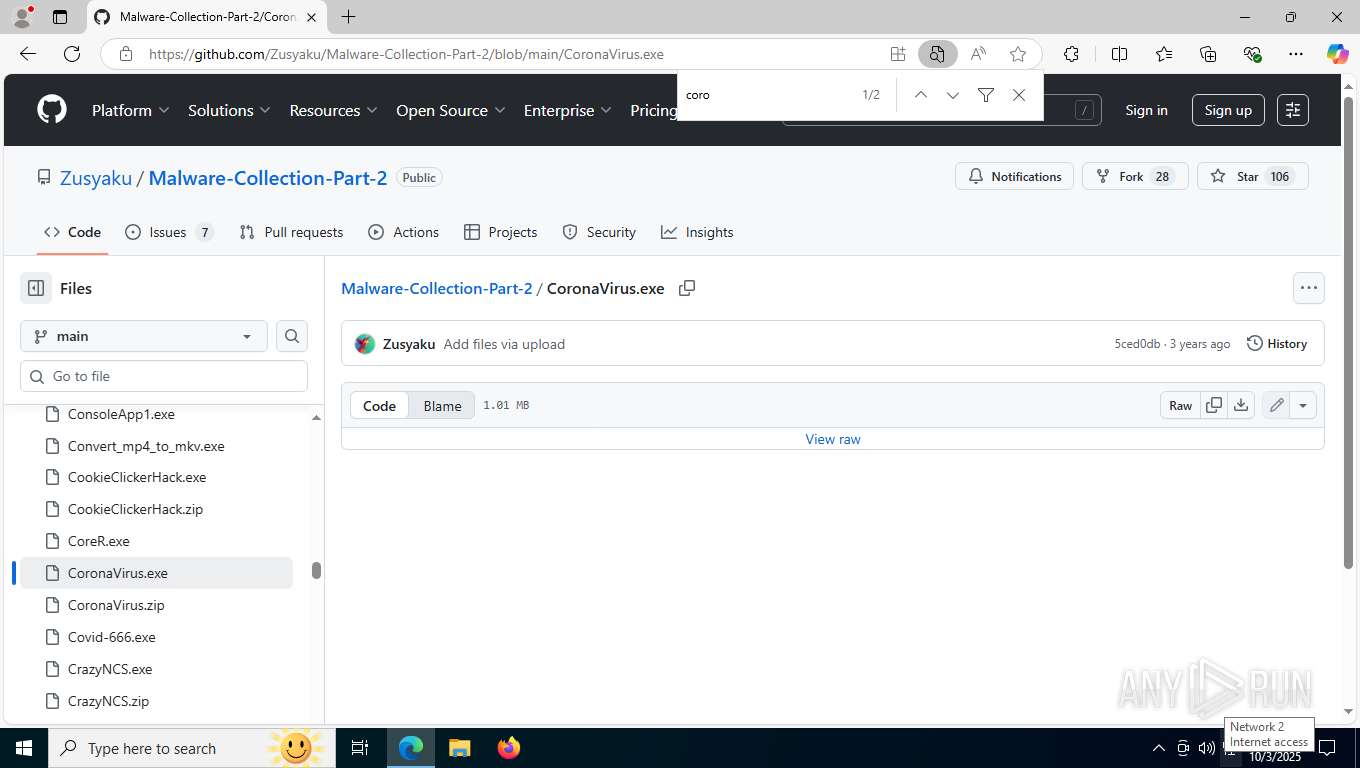Expand the Resources menu

click(333, 110)
